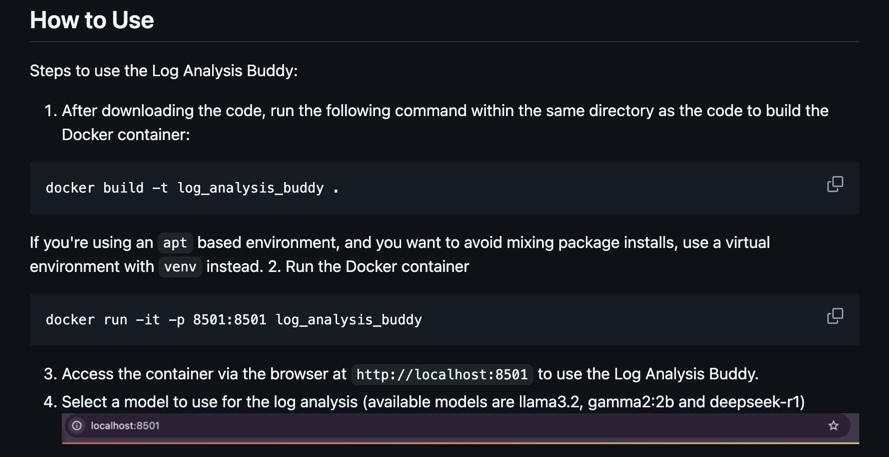Bookmark the page with the star icon
889x457 pixels.
[833, 425]
